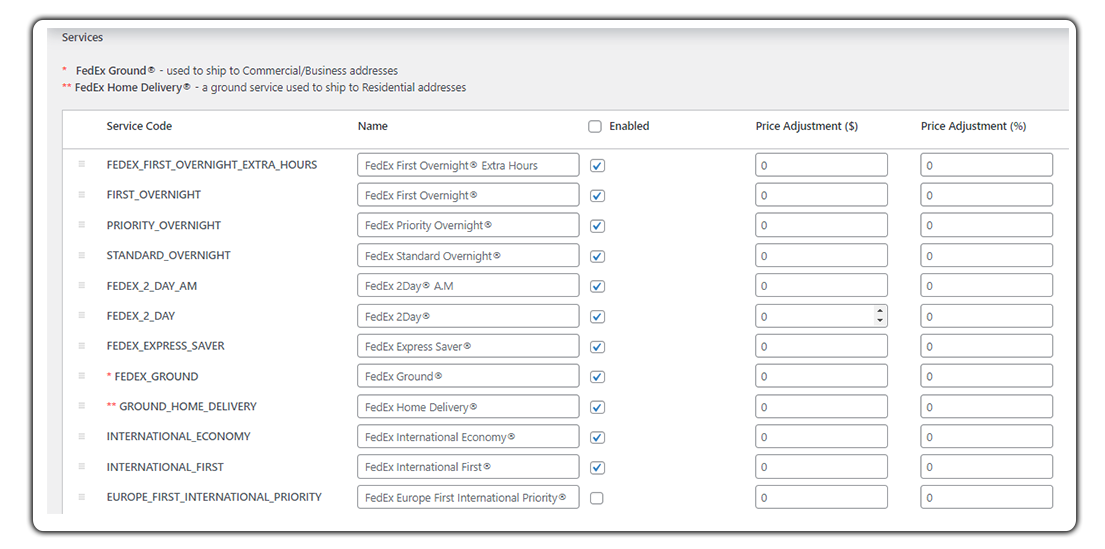
Task: Focus dollar price adjustment for FIRST_OVERNIGHT
Action: tap(821, 195)
